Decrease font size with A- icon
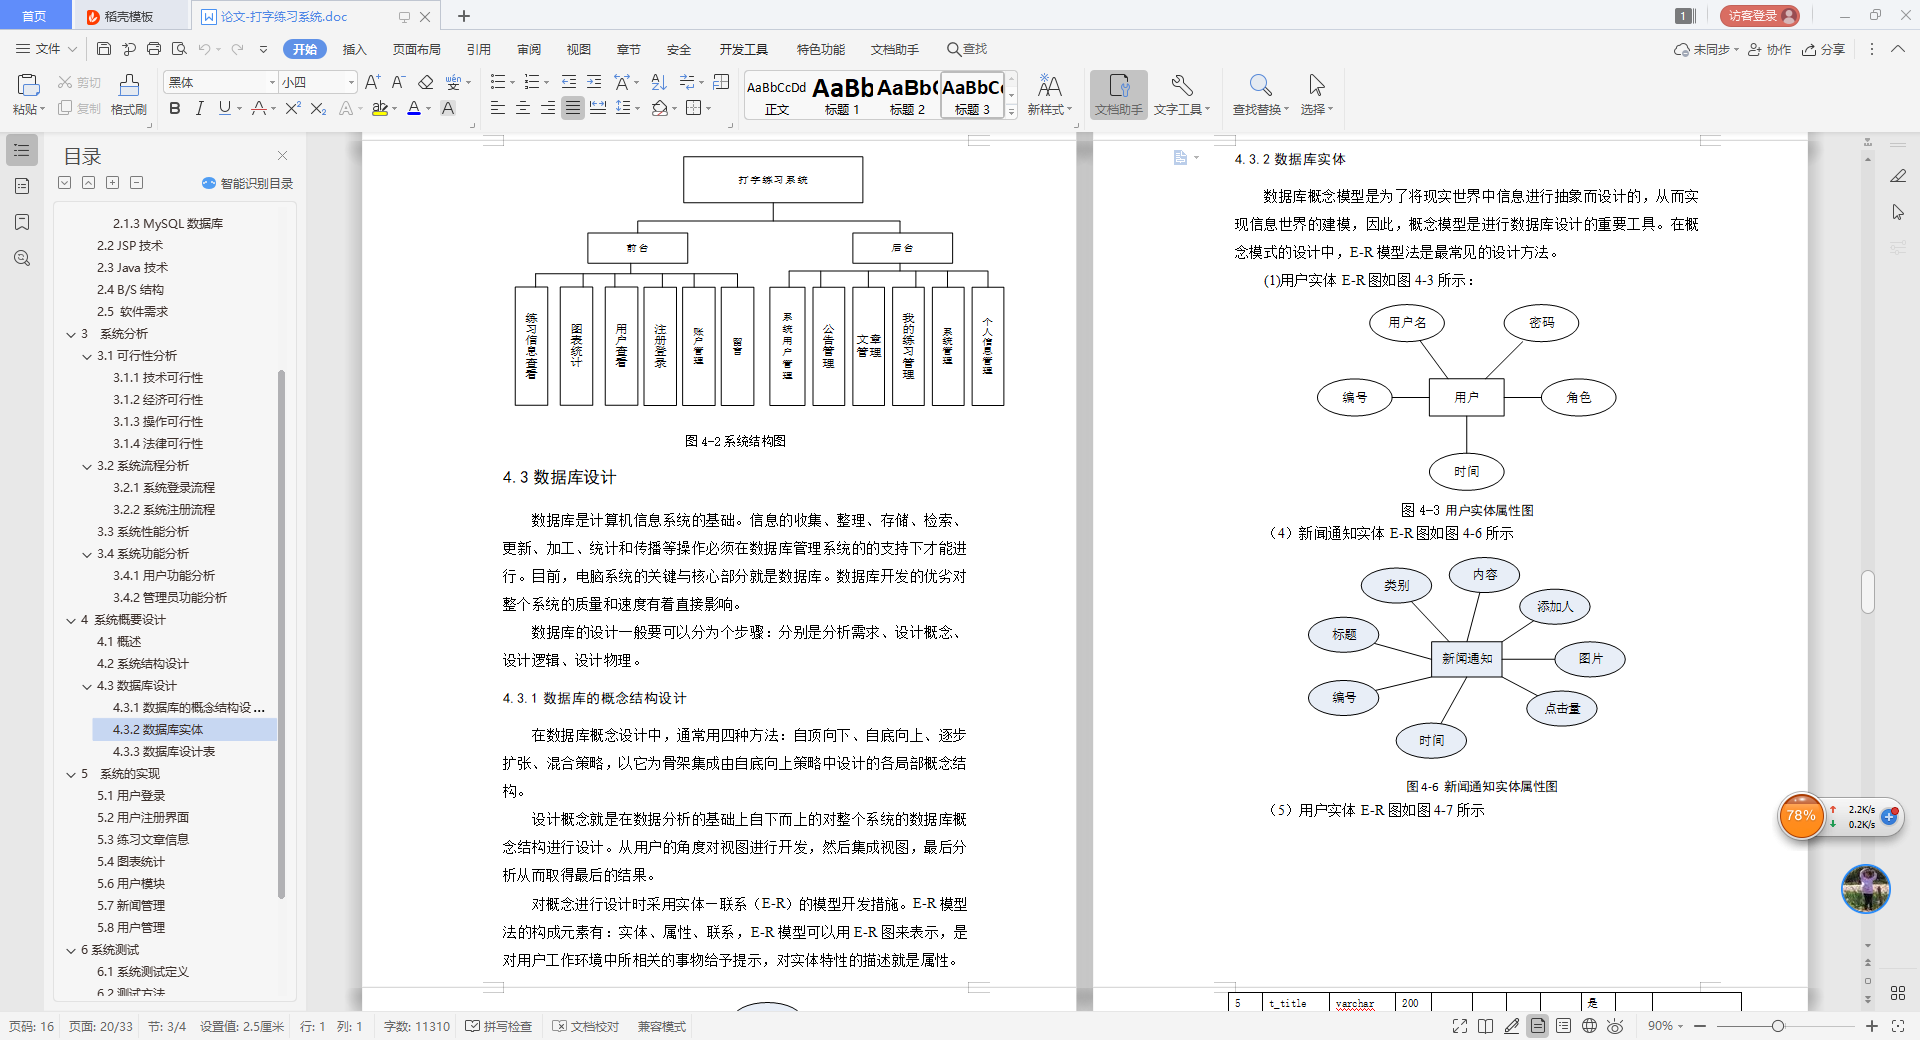The height and width of the screenshot is (1040, 1920). 398,82
